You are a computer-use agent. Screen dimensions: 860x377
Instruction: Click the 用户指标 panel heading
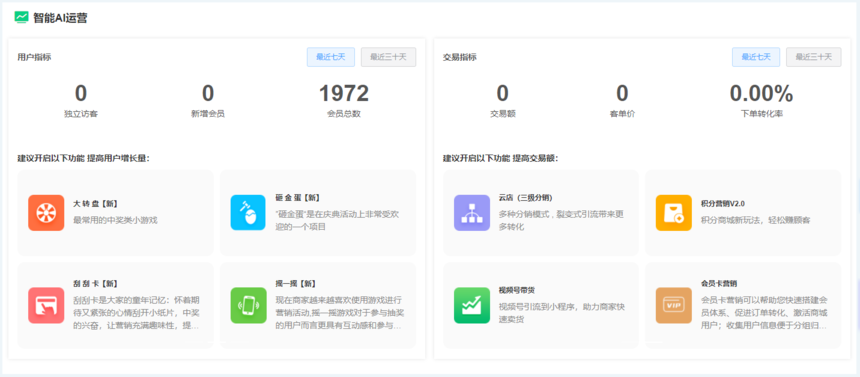(34, 57)
